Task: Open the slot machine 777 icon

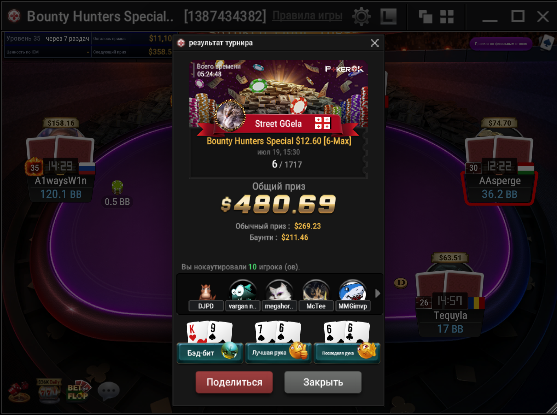Action: (x=49, y=391)
